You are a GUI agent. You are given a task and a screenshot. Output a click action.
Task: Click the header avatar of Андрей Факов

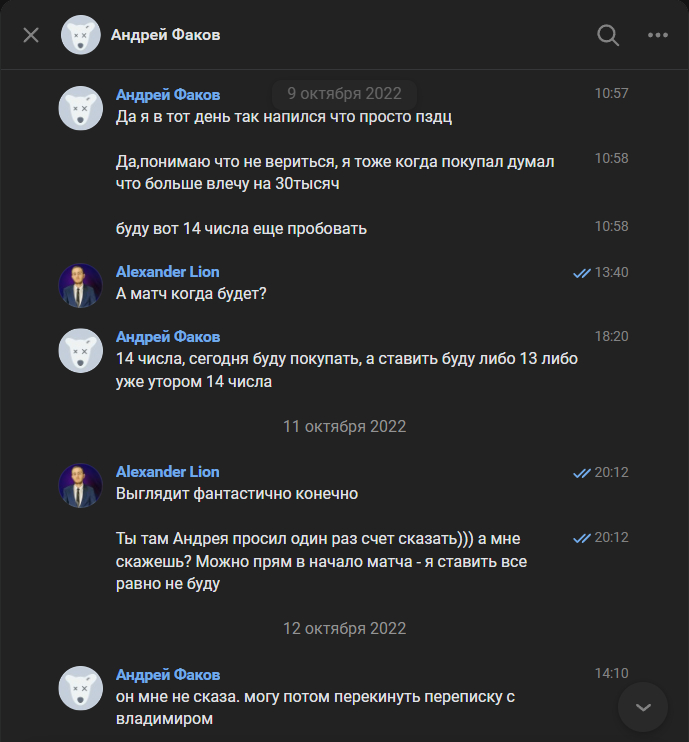[x=80, y=35]
